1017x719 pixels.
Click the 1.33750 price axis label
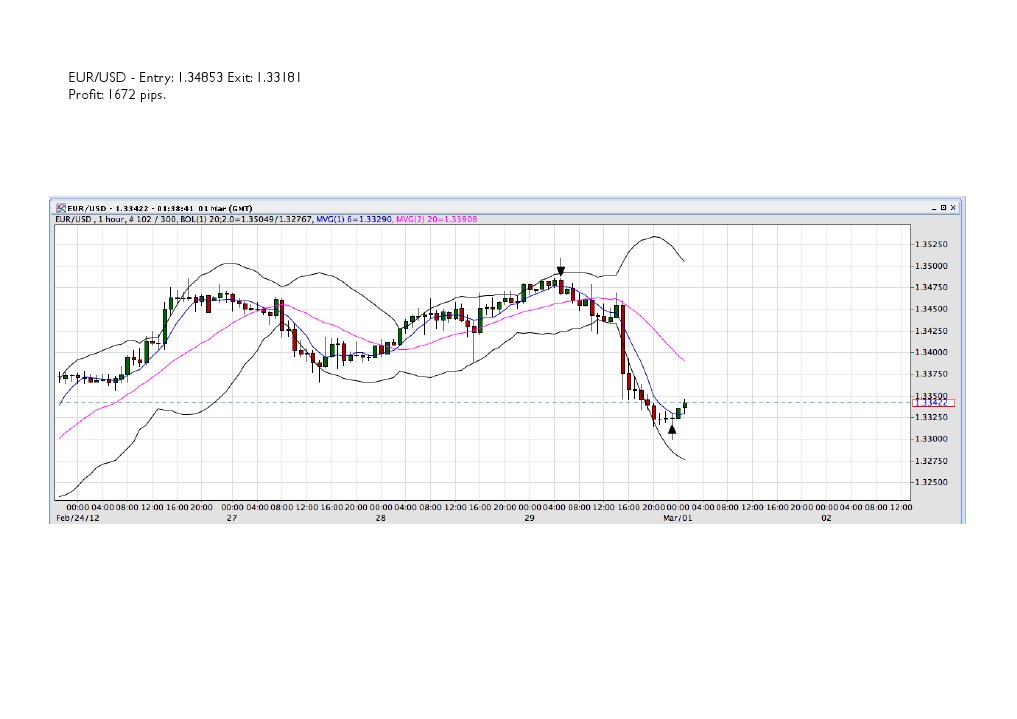coord(931,374)
